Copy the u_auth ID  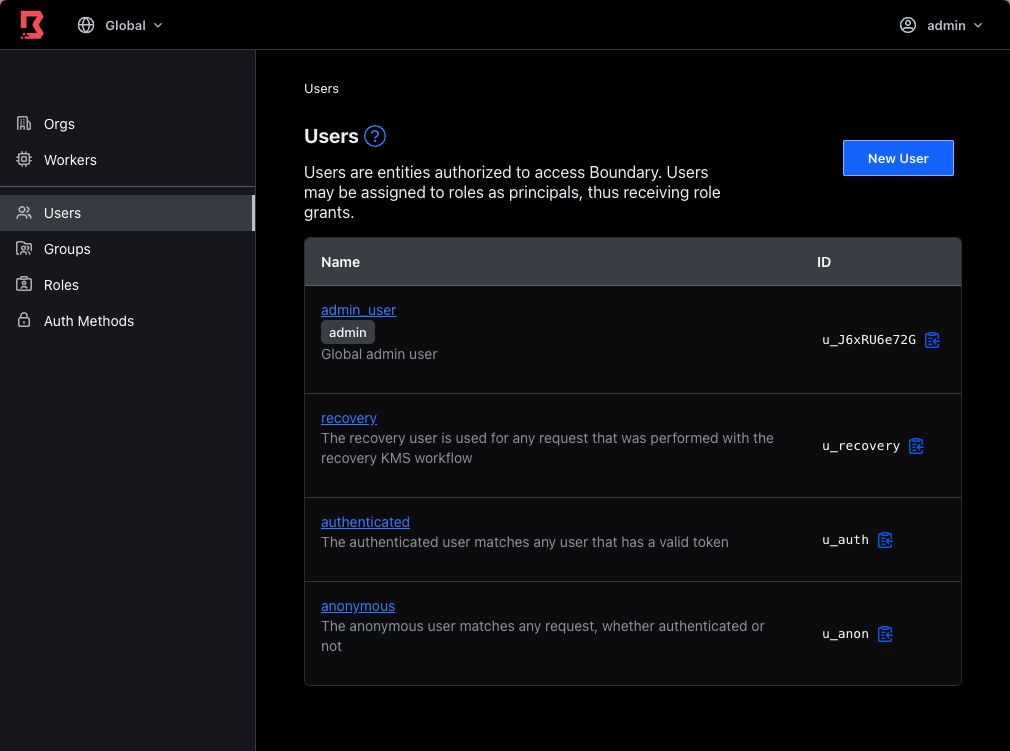885,540
